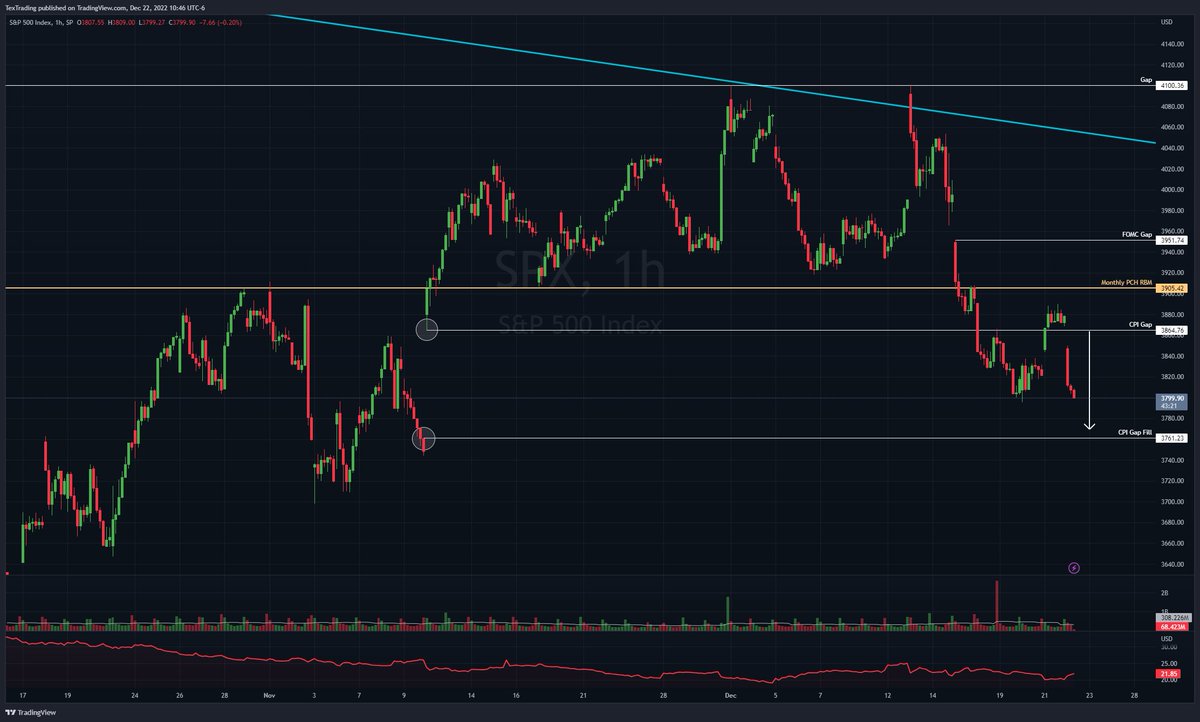The width and height of the screenshot is (1200, 722).
Task: Select the circle marker at the CPI Gap Fill line's start
Action: point(424,438)
